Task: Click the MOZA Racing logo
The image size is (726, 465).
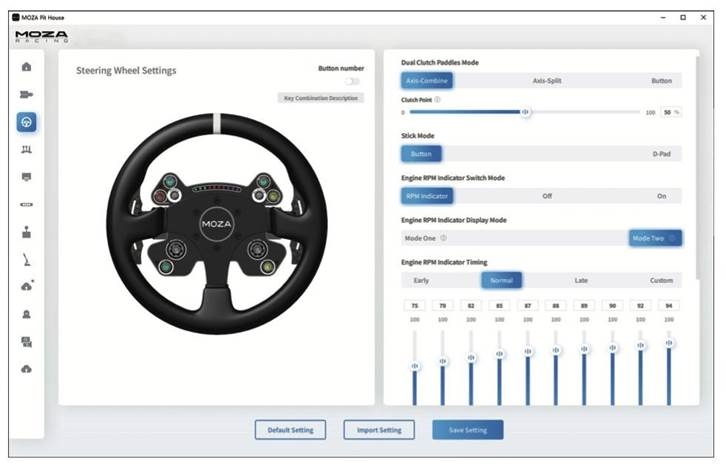Action: (x=42, y=37)
